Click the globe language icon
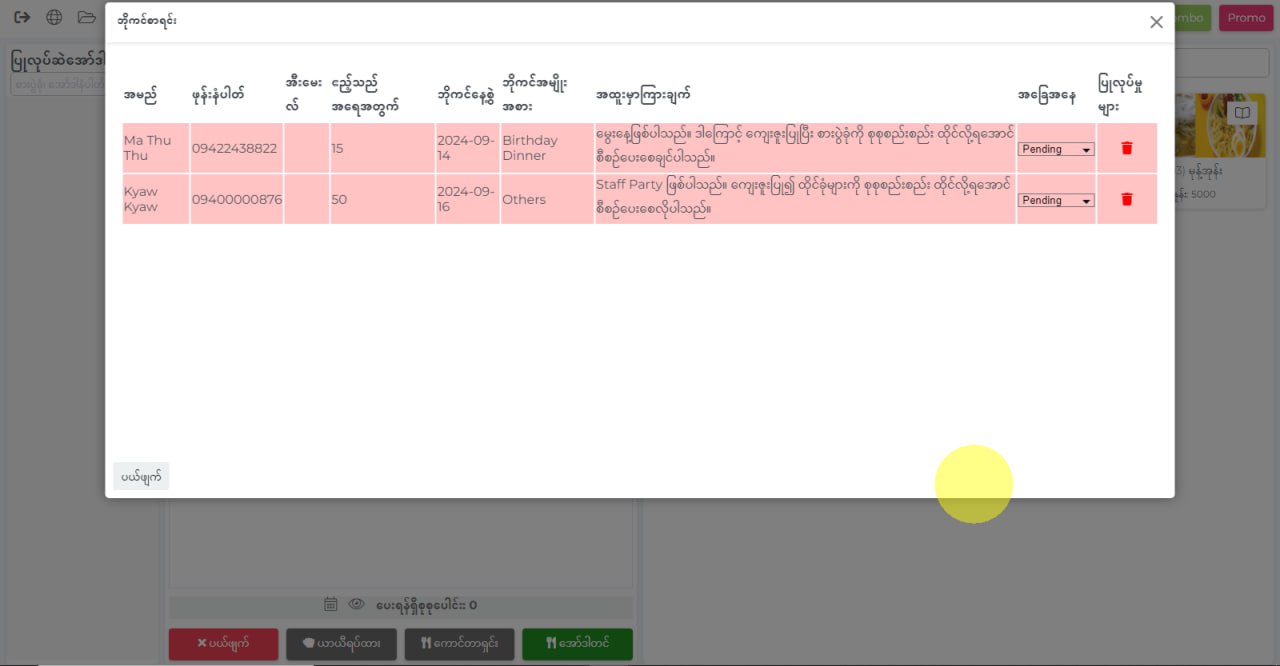The height and width of the screenshot is (666, 1280). pyautogui.click(x=54, y=18)
